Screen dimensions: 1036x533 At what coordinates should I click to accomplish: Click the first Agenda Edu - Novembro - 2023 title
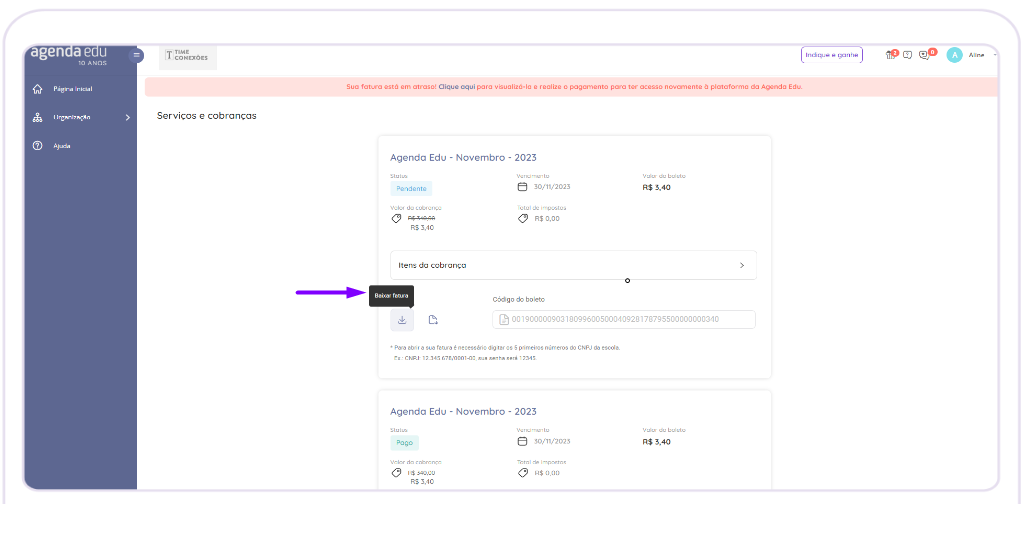(x=463, y=158)
